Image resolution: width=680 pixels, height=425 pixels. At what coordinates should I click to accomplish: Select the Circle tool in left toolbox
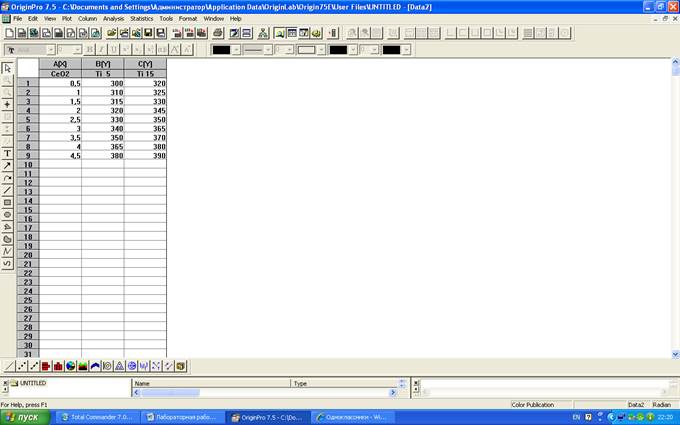pyautogui.click(x=7, y=215)
